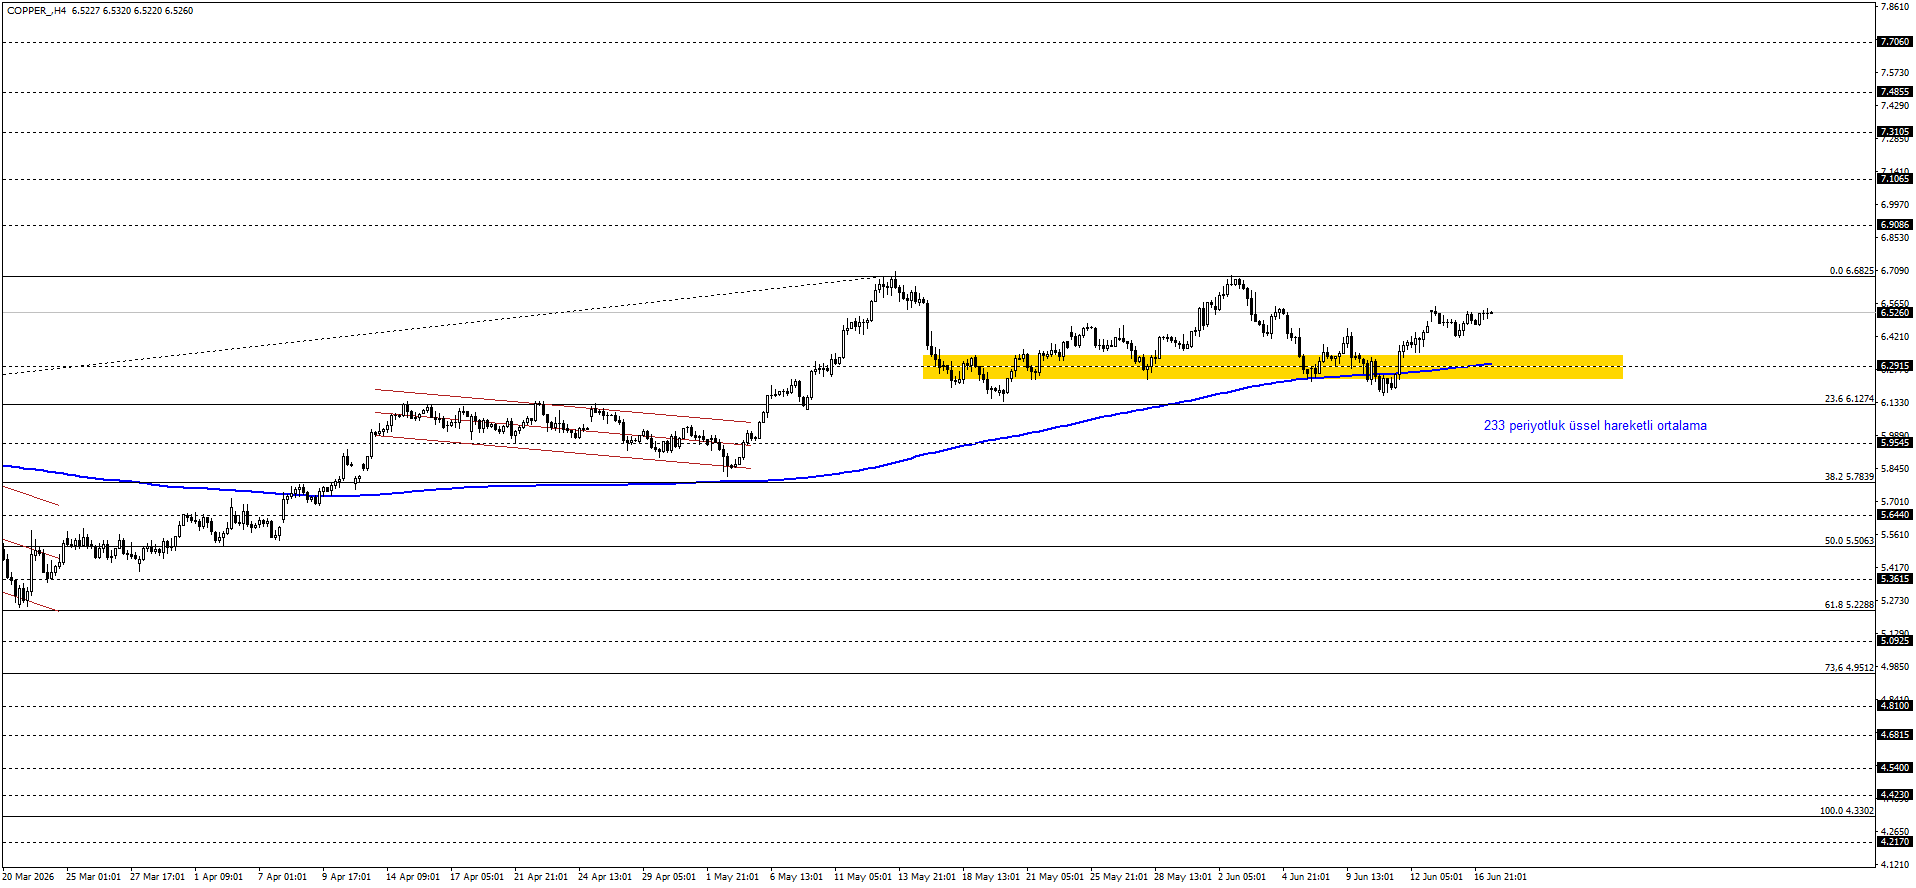The height and width of the screenshot is (888, 1916).
Task: Click the '29 Apr 05:01' time axis label
Action: pyautogui.click(x=669, y=877)
